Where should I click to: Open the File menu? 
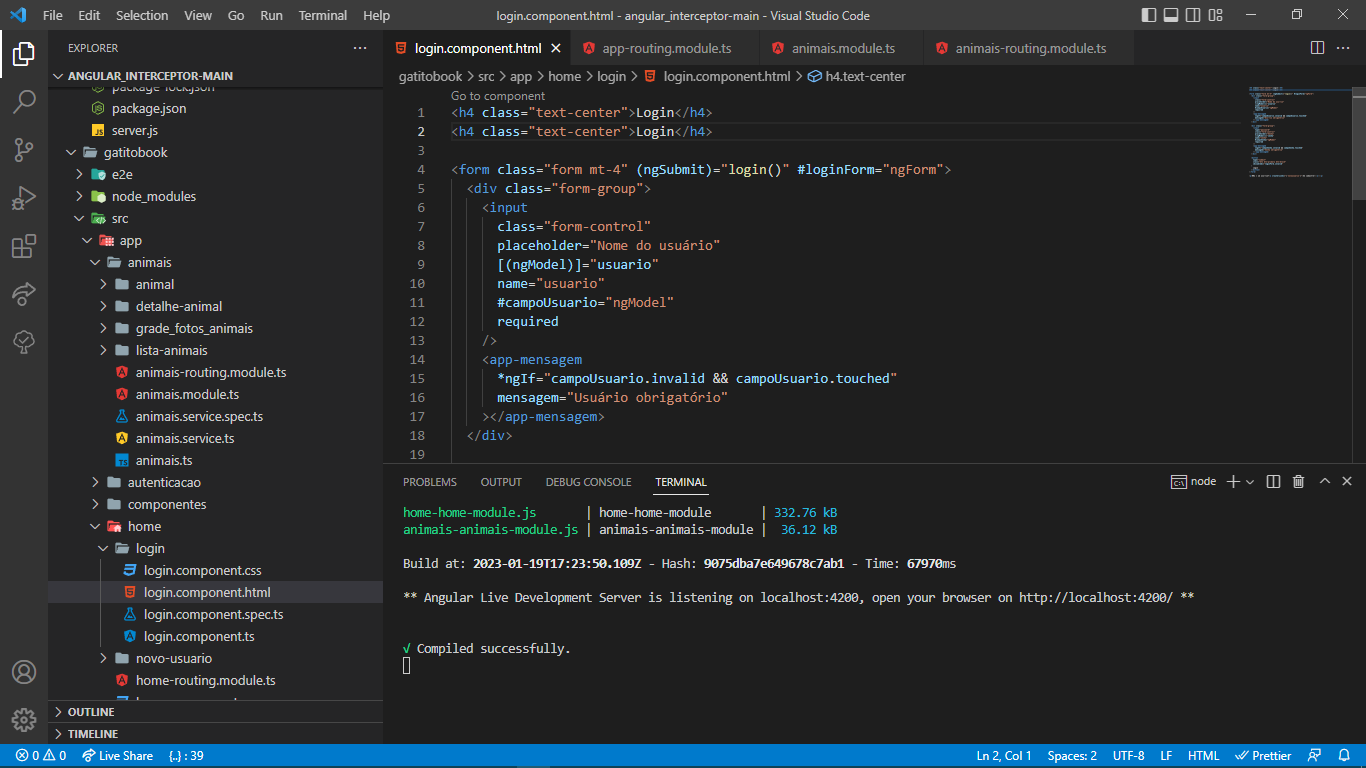click(53, 15)
